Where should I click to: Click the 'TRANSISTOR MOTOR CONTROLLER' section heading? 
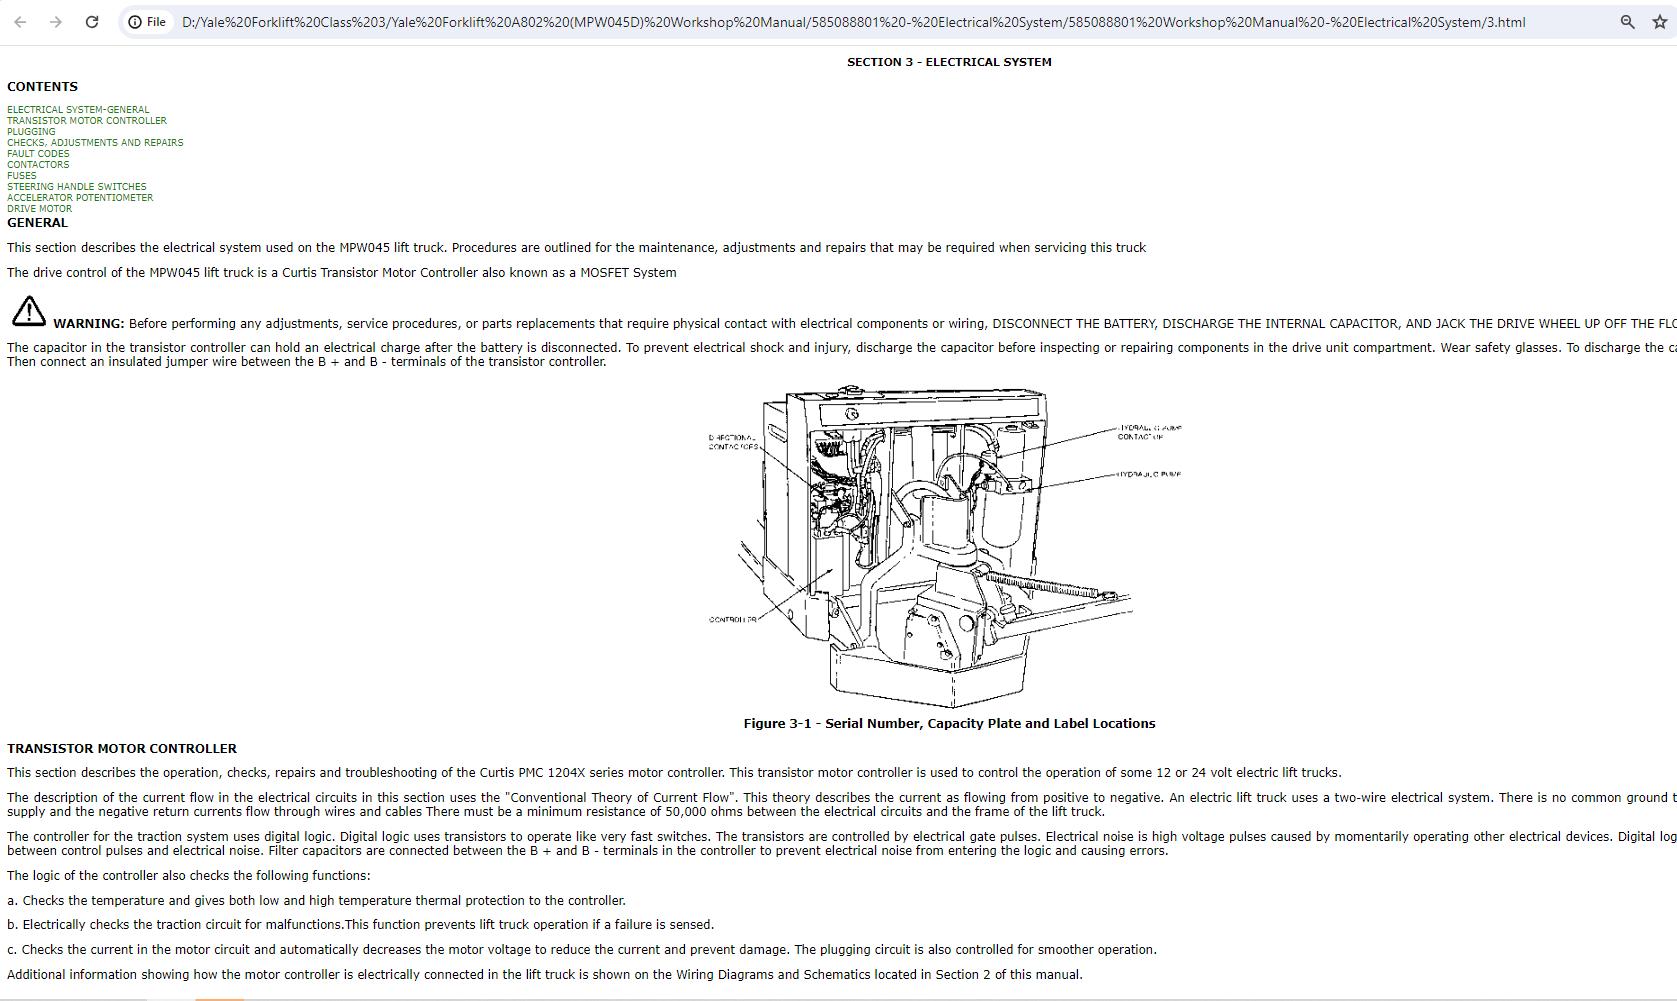[122, 749]
